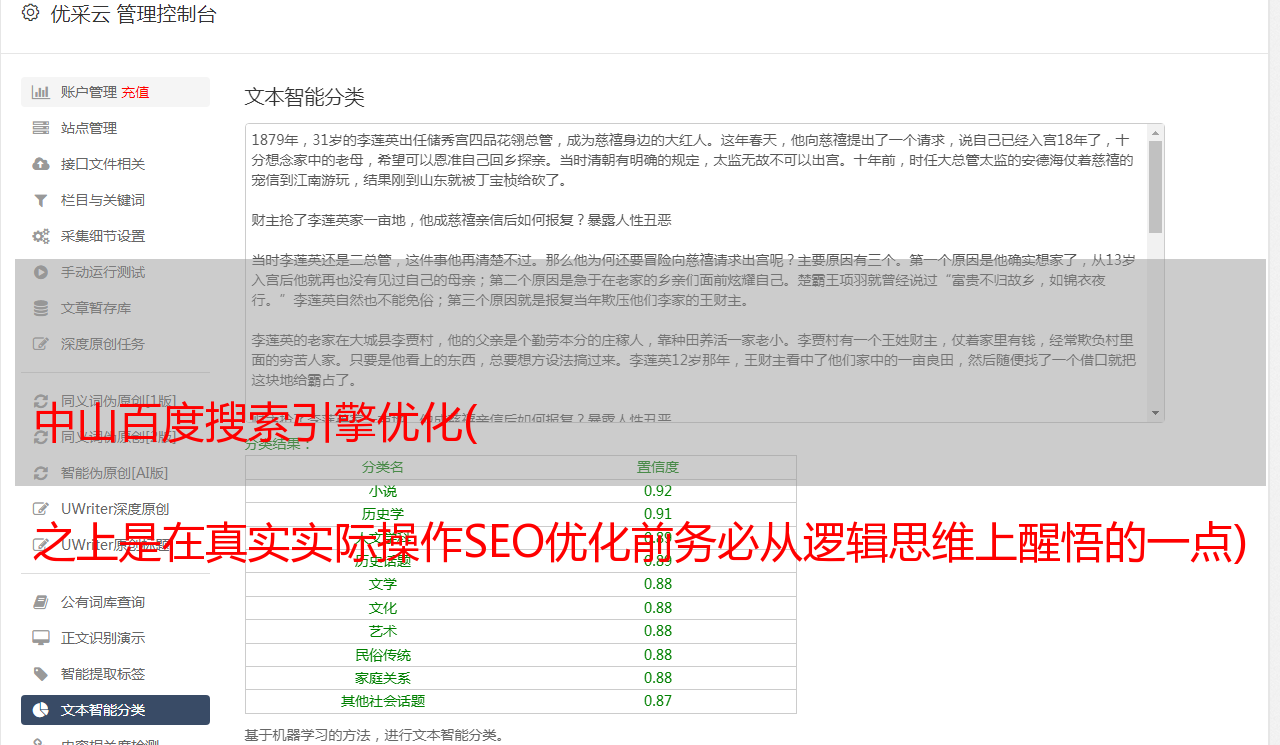Click the play icon for 手动运行测试
Screen dimensions: 1280x745
[x=41, y=272]
